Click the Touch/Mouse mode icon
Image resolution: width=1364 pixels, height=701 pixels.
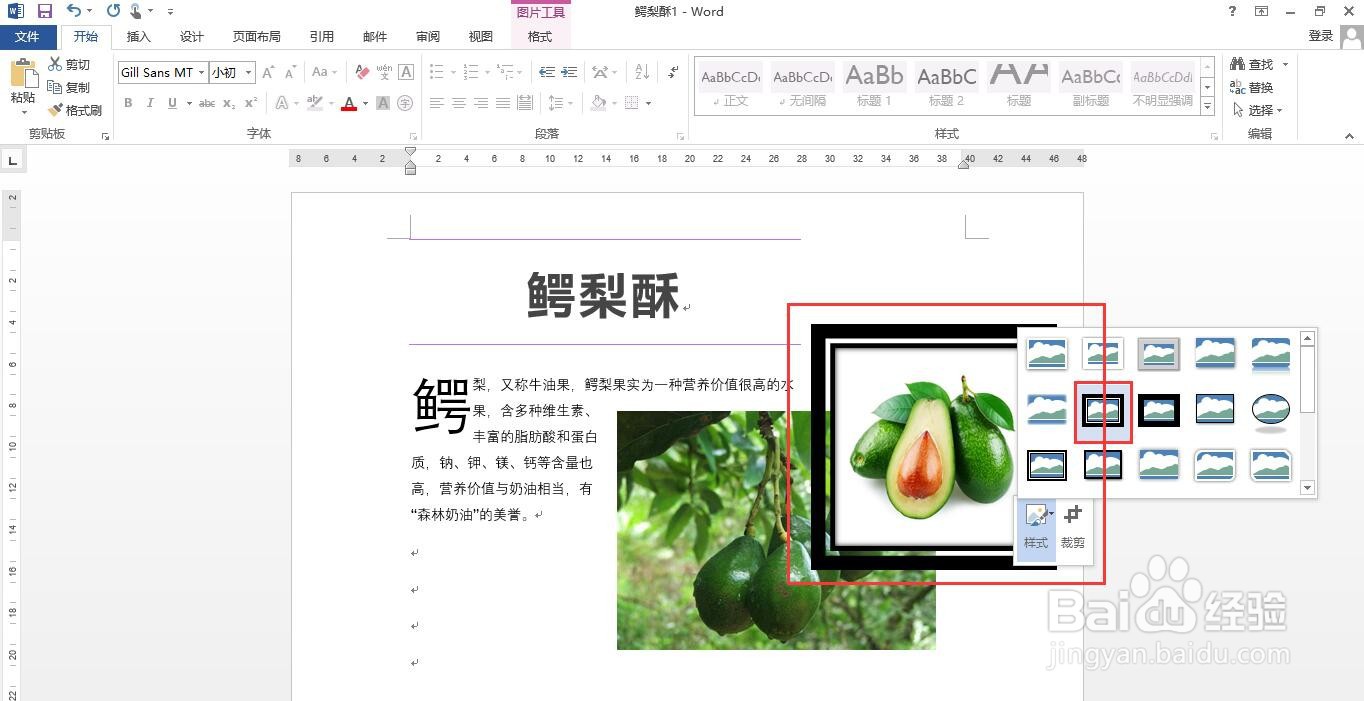[135, 11]
